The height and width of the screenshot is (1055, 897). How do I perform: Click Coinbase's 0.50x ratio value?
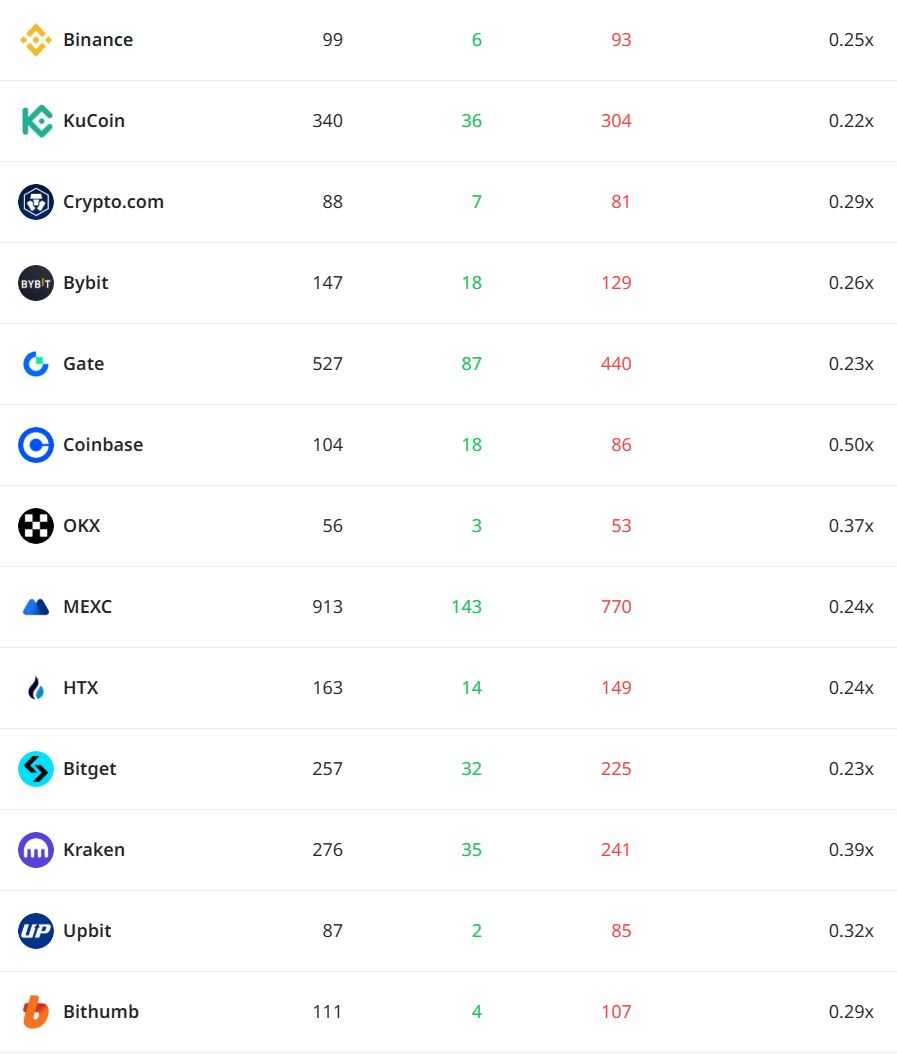[851, 445]
